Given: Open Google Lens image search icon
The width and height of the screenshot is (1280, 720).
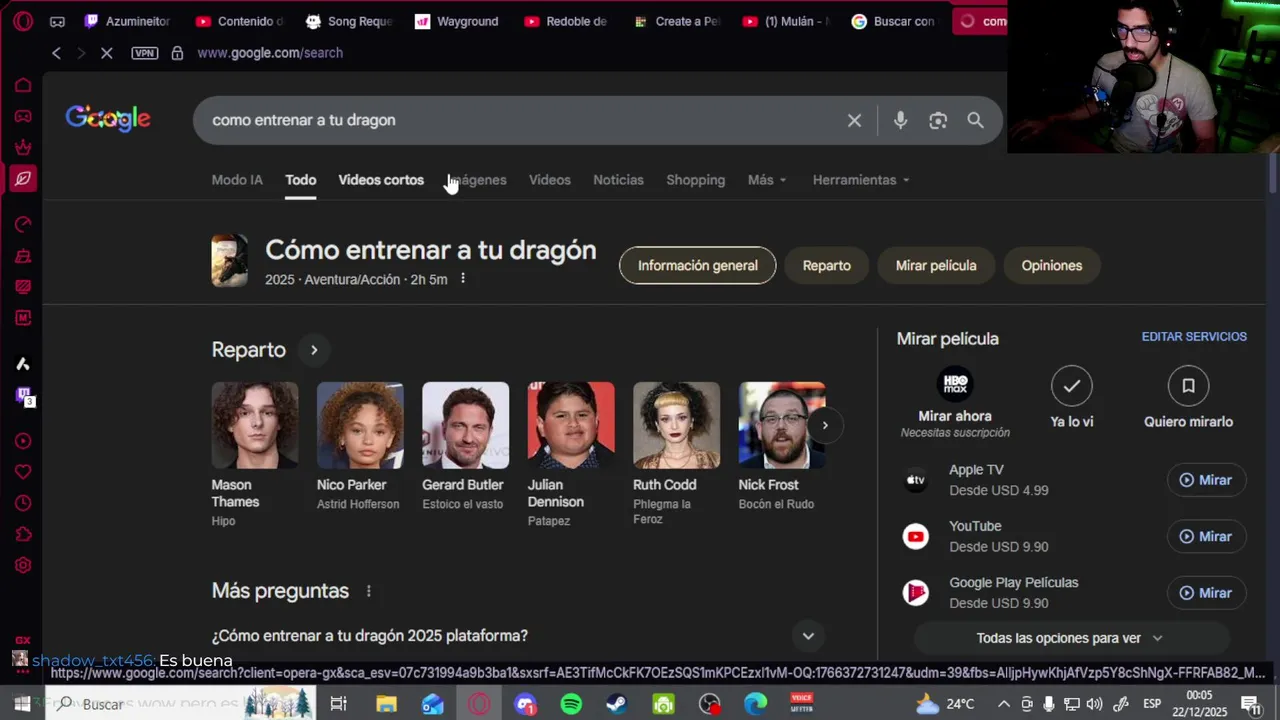Looking at the screenshot, I should coord(938,120).
